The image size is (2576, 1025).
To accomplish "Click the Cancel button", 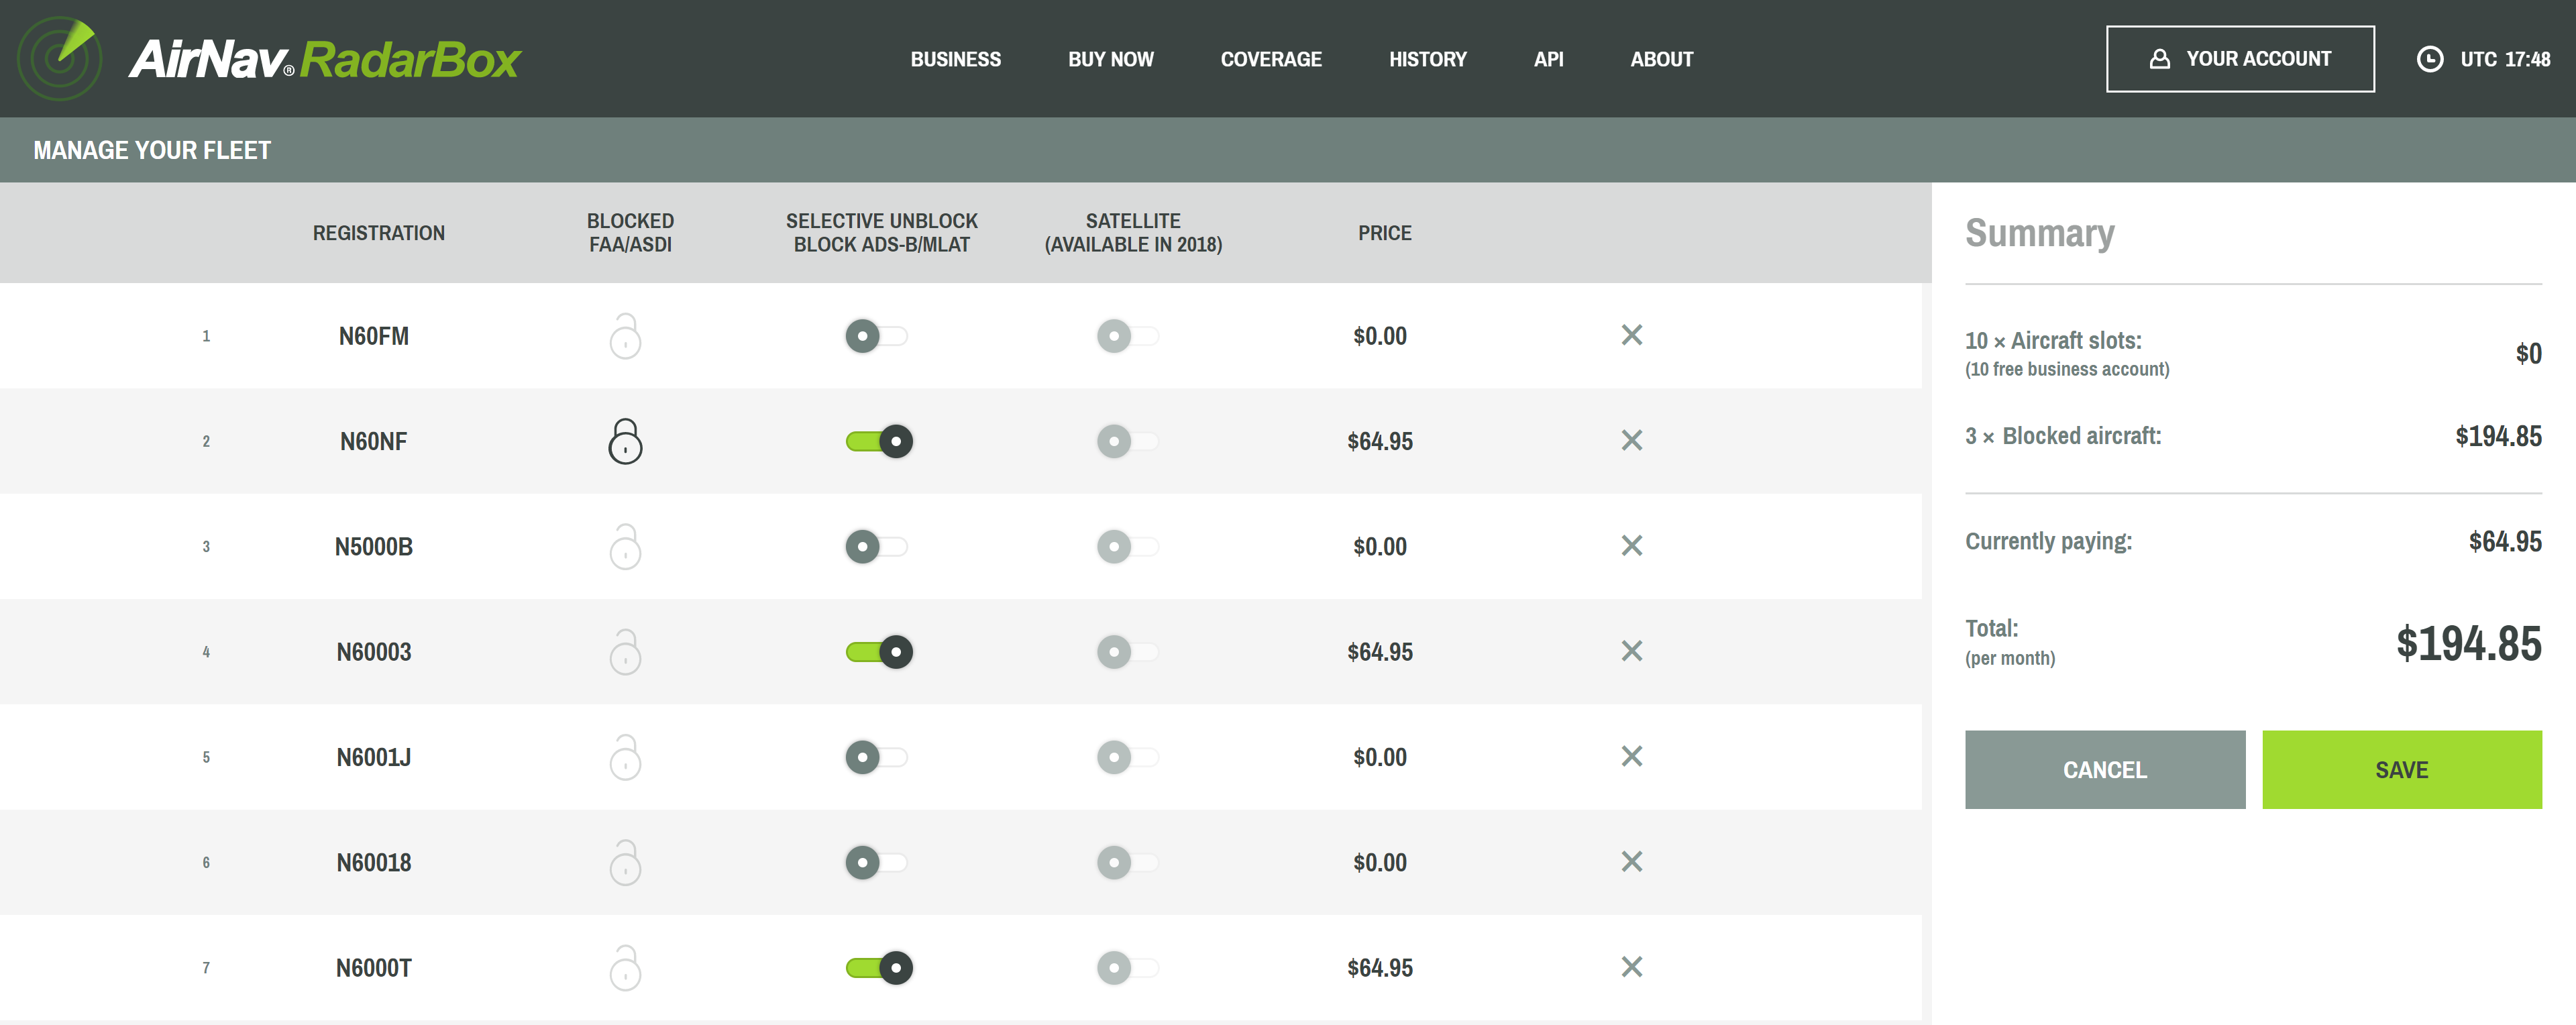I will click(x=2104, y=769).
